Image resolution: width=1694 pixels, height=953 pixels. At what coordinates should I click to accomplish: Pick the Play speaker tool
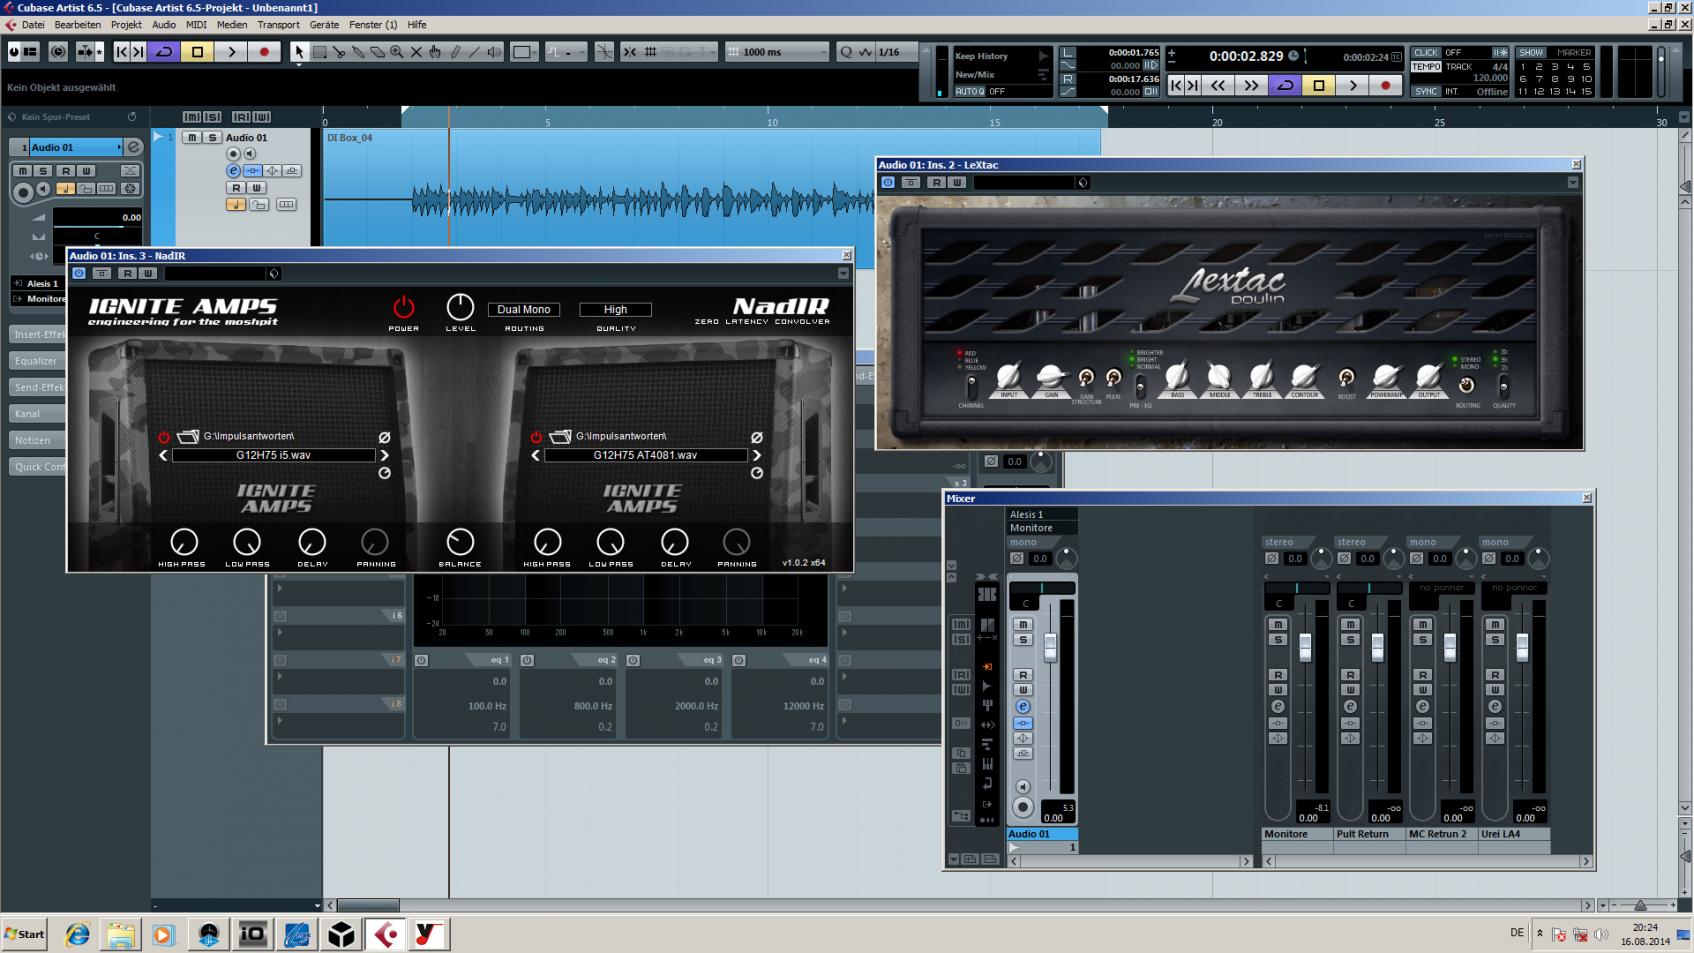(x=494, y=52)
